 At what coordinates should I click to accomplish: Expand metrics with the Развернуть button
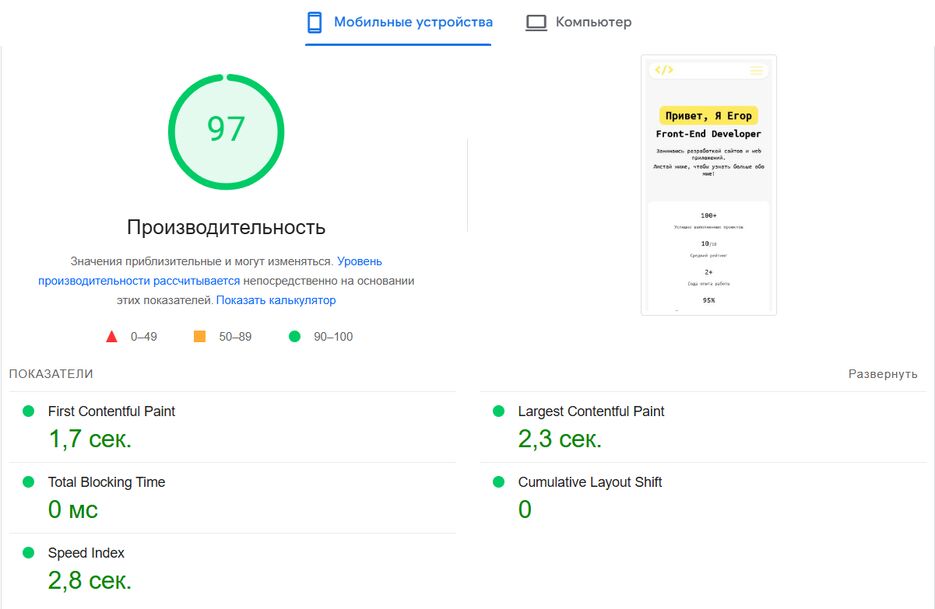882,374
